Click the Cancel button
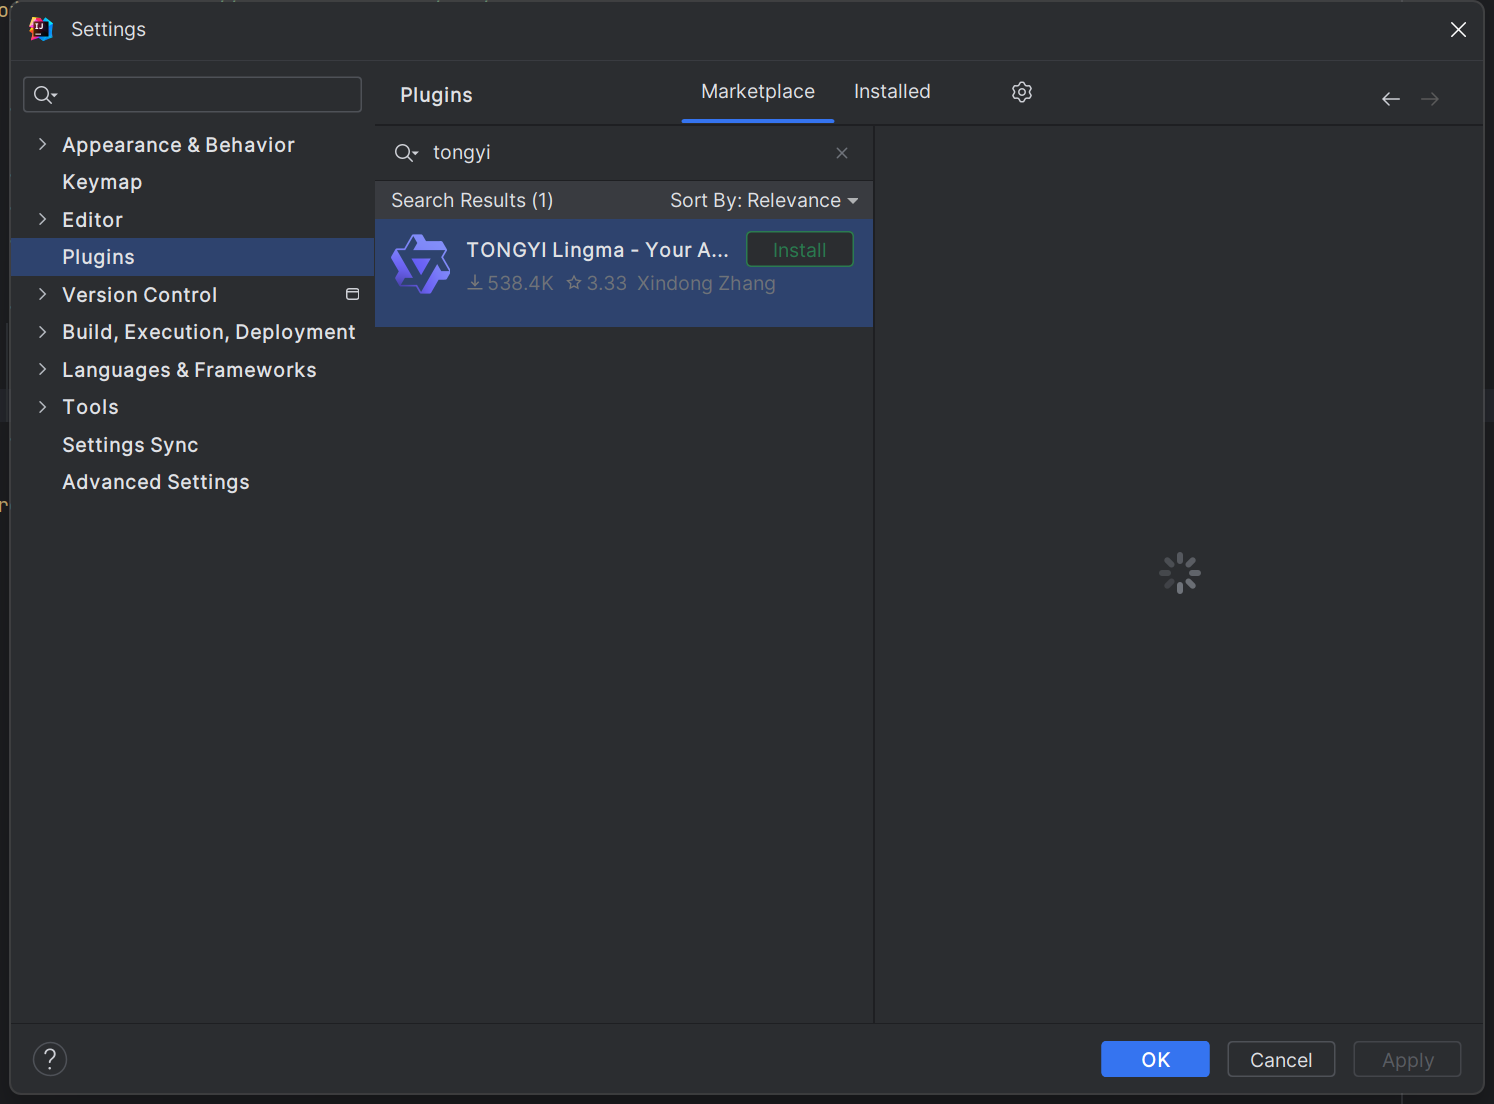The width and height of the screenshot is (1494, 1104). point(1281,1060)
